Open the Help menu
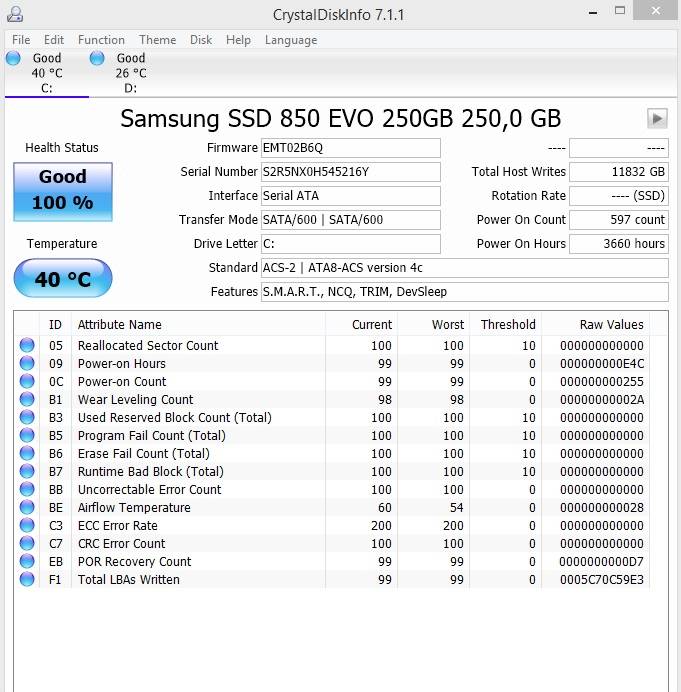Screen dimensions: 681x692 [238, 40]
